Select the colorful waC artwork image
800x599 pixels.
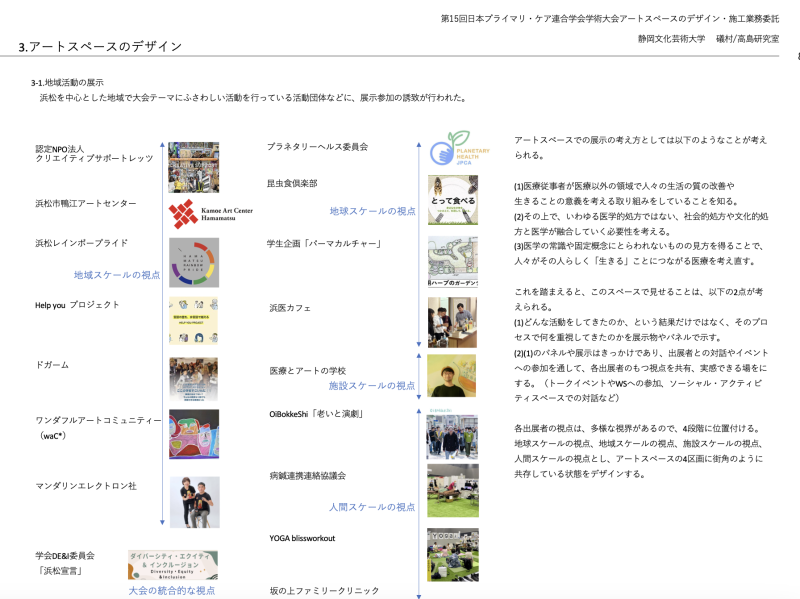coord(194,434)
